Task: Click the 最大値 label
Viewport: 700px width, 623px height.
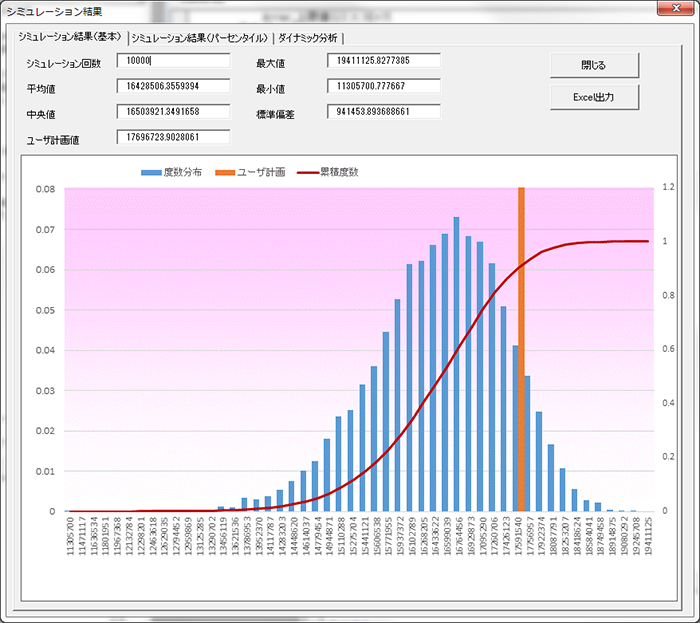Action: click(x=271, y=64)
